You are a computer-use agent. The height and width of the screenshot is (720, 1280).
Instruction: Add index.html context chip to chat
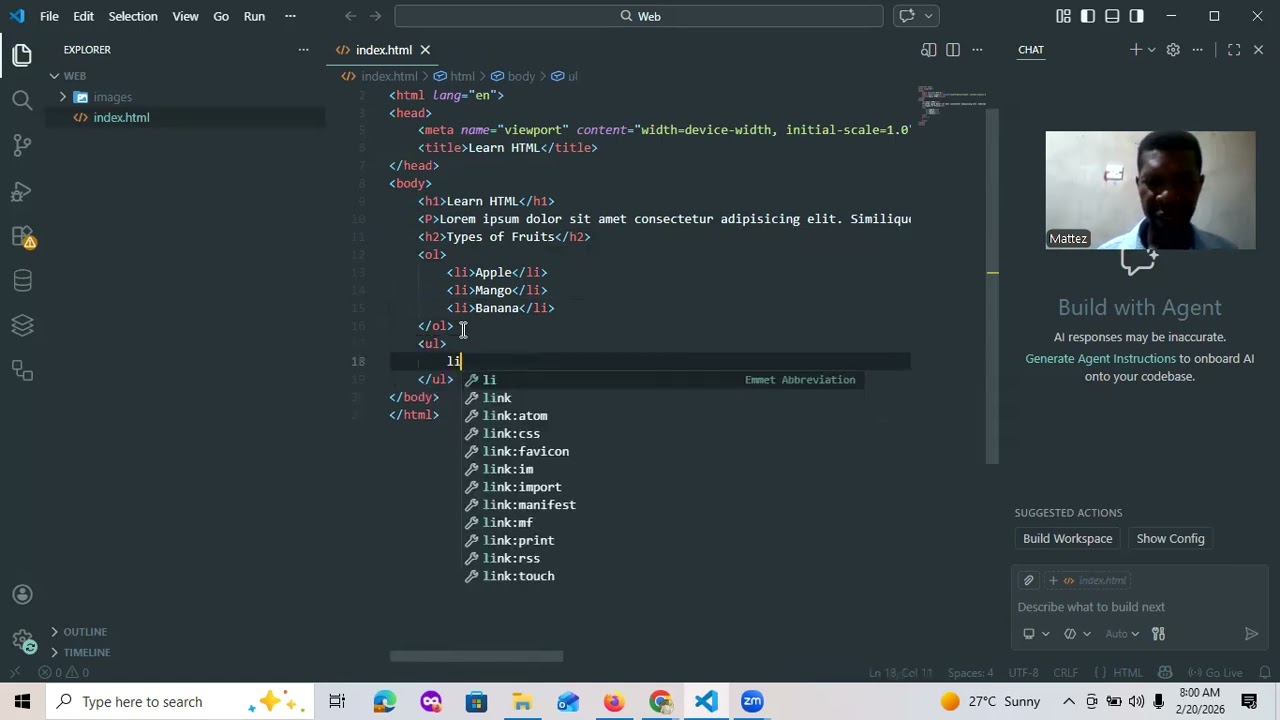coord(1087,580)
